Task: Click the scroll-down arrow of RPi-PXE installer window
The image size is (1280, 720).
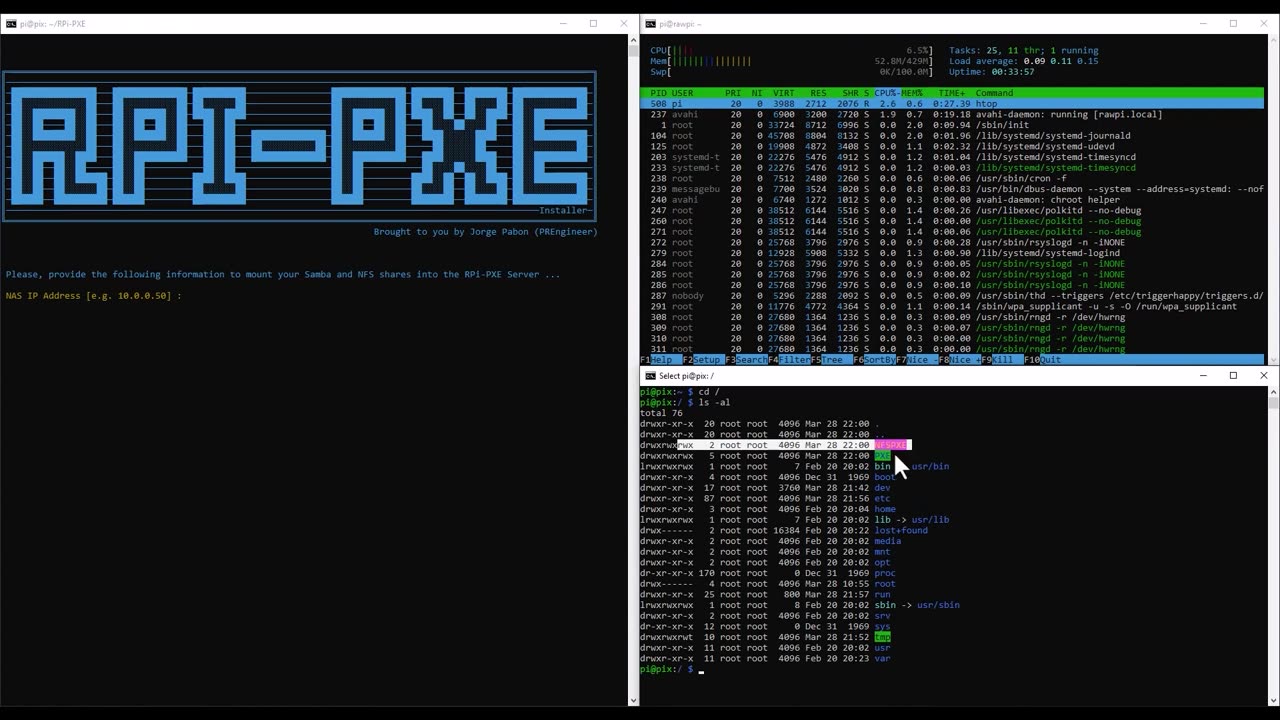Action: pos(632,701)
